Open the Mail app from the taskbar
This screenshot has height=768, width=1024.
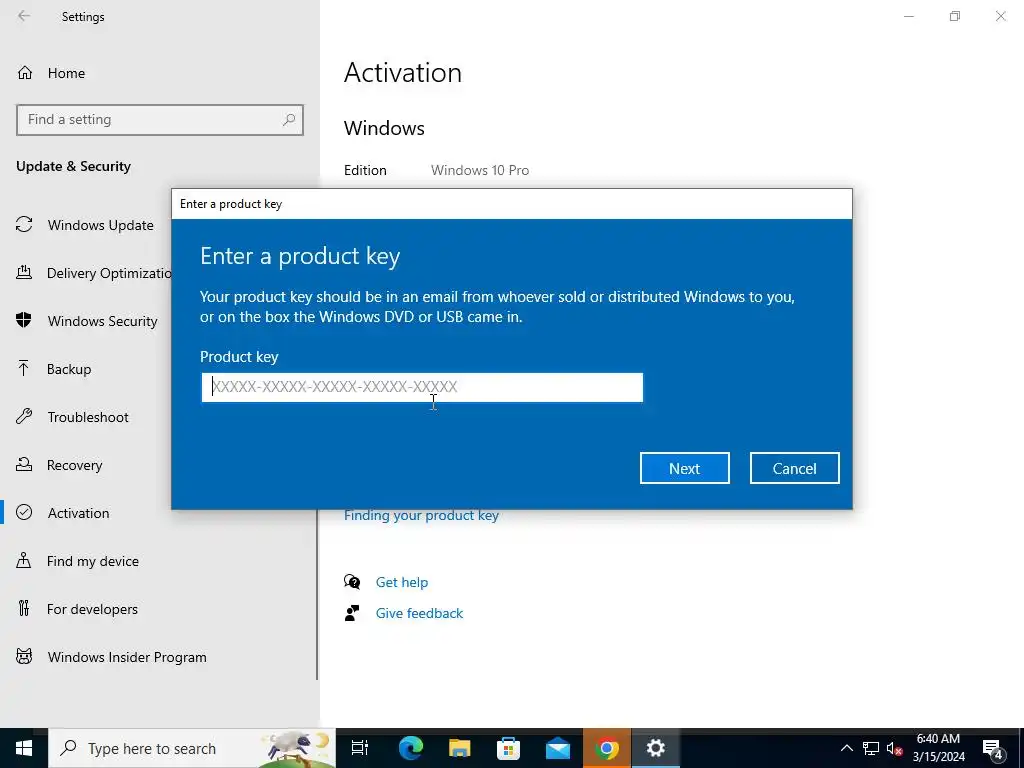click(x=558, y=748)
